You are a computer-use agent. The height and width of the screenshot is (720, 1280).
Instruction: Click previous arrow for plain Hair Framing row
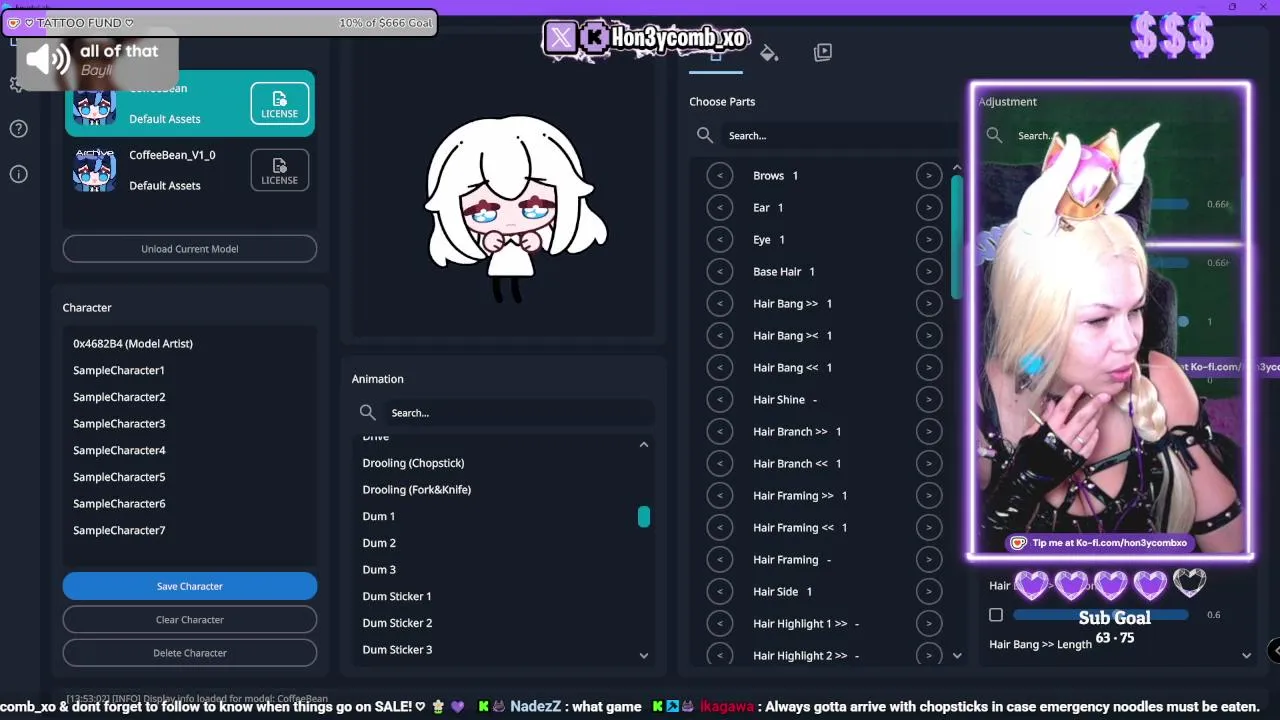coord(719,560)
